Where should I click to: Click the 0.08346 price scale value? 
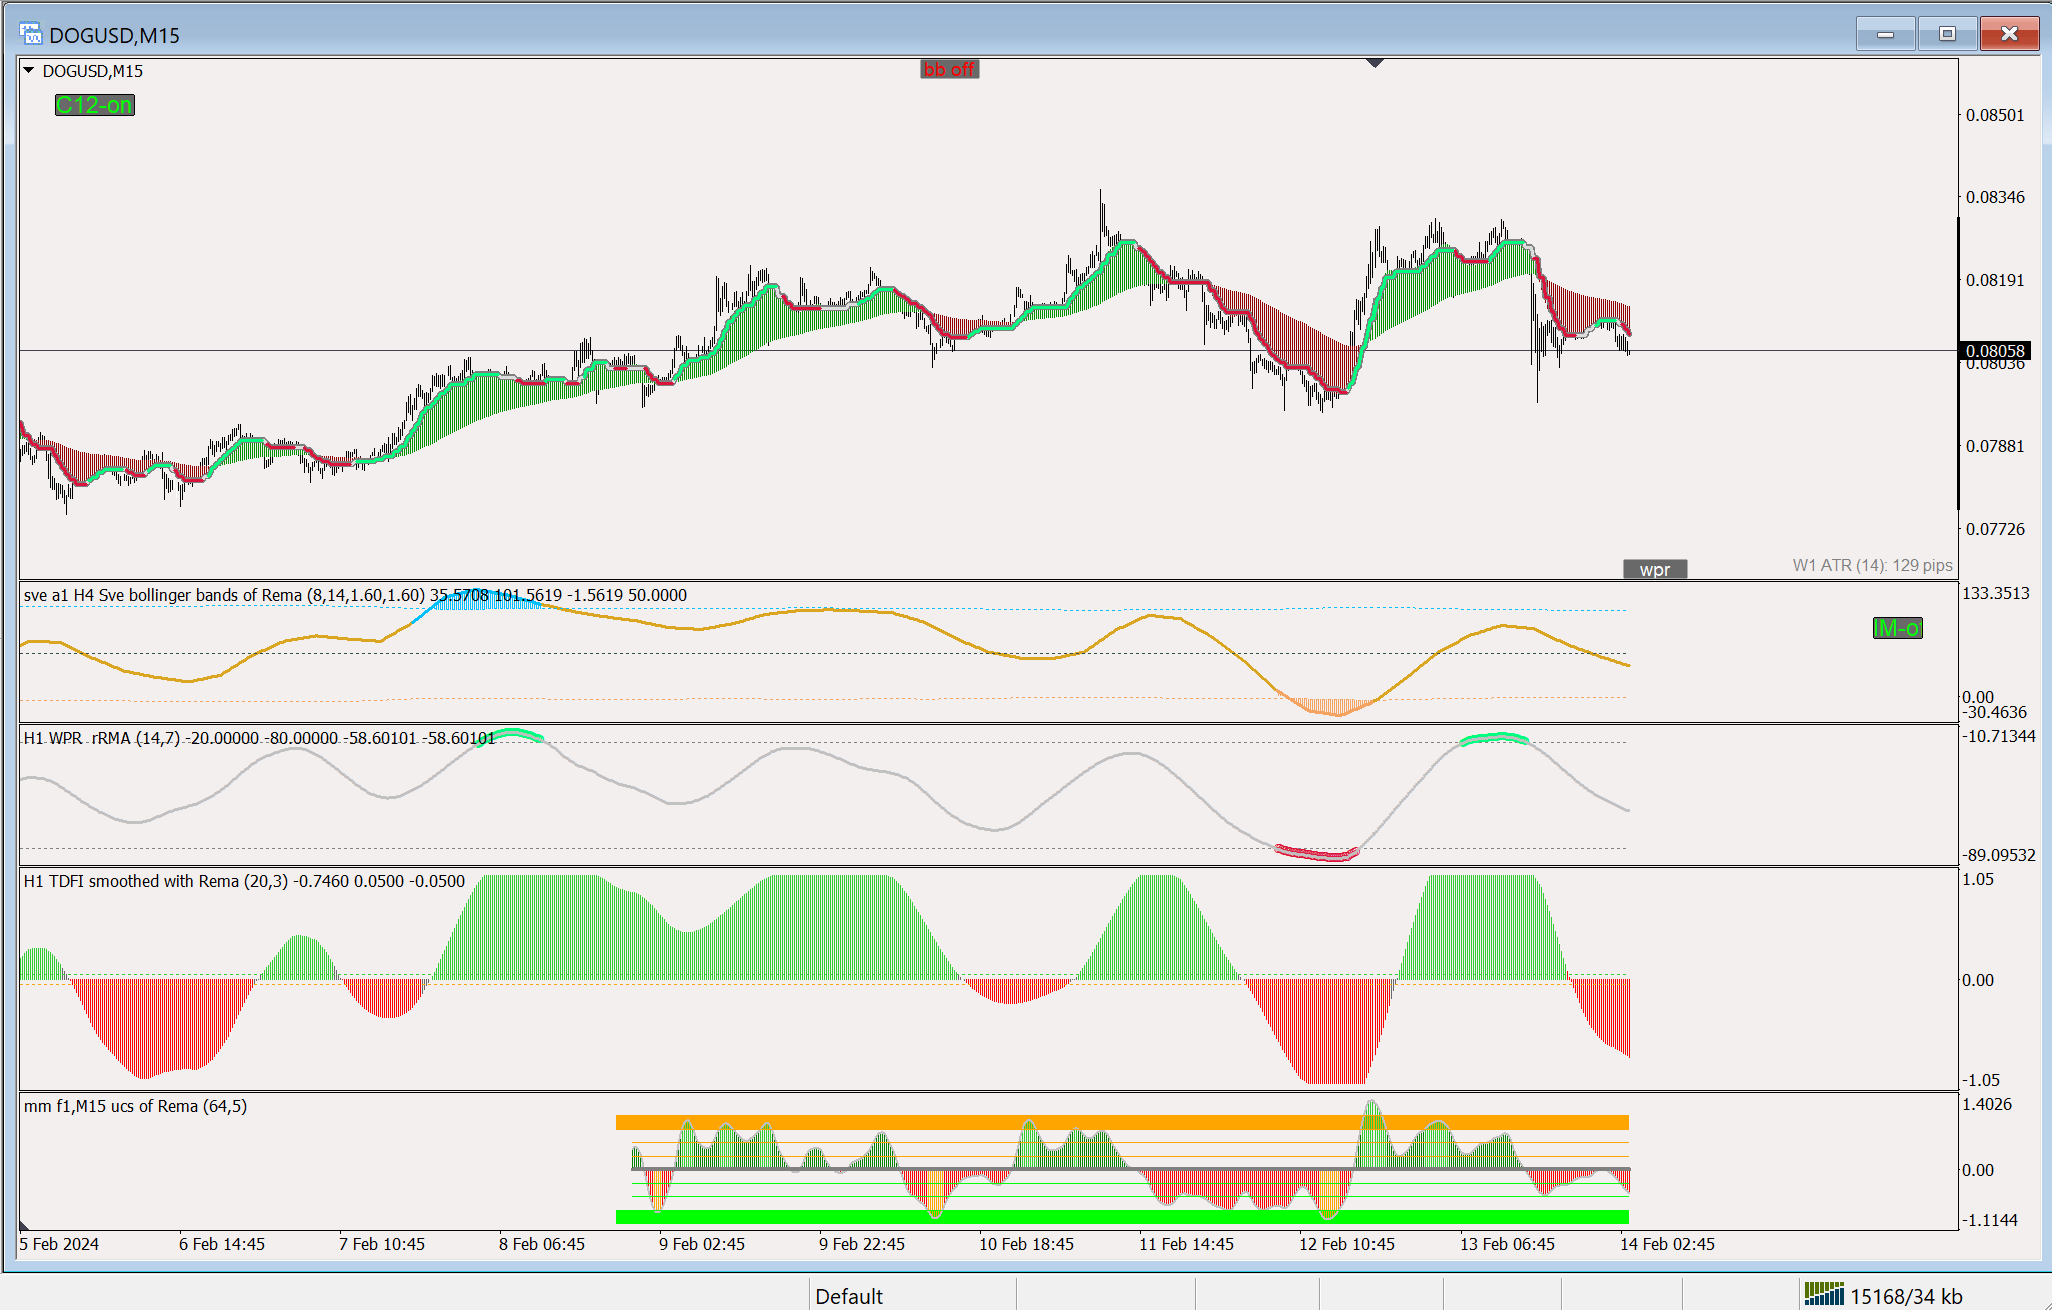(x=1994, y=197)
